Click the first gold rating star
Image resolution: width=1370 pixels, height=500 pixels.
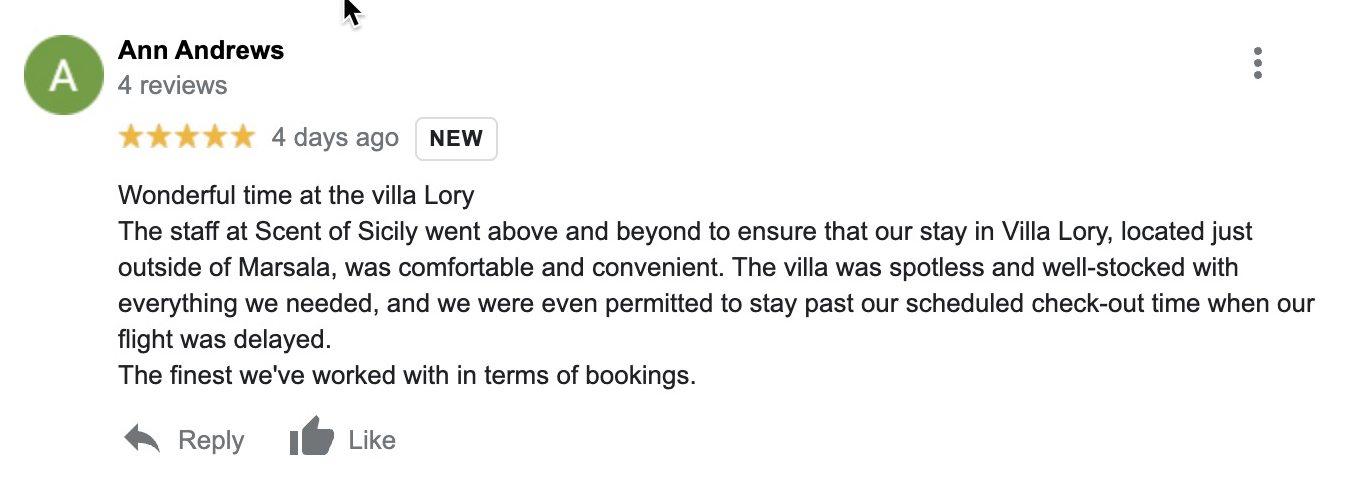pos(131,137)
